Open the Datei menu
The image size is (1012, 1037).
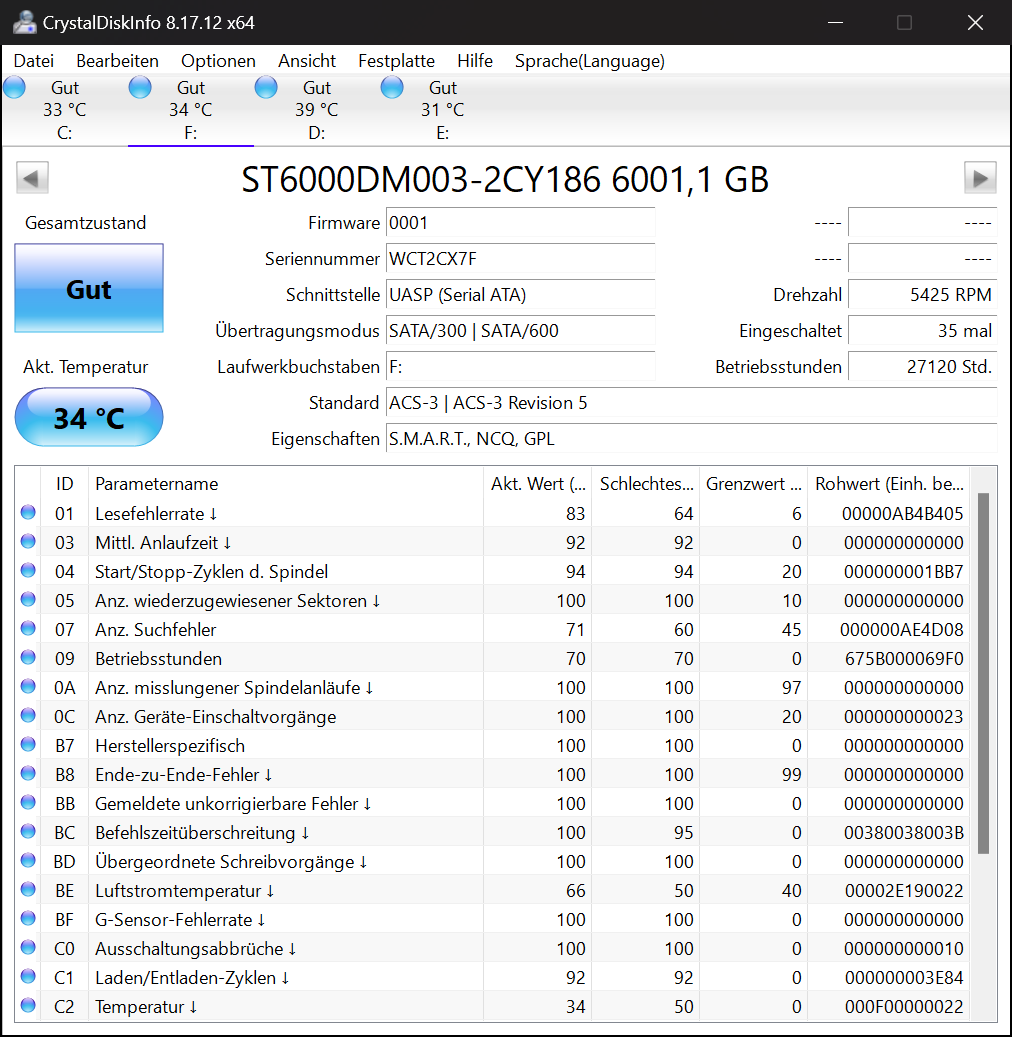click(x=33, y=61)
